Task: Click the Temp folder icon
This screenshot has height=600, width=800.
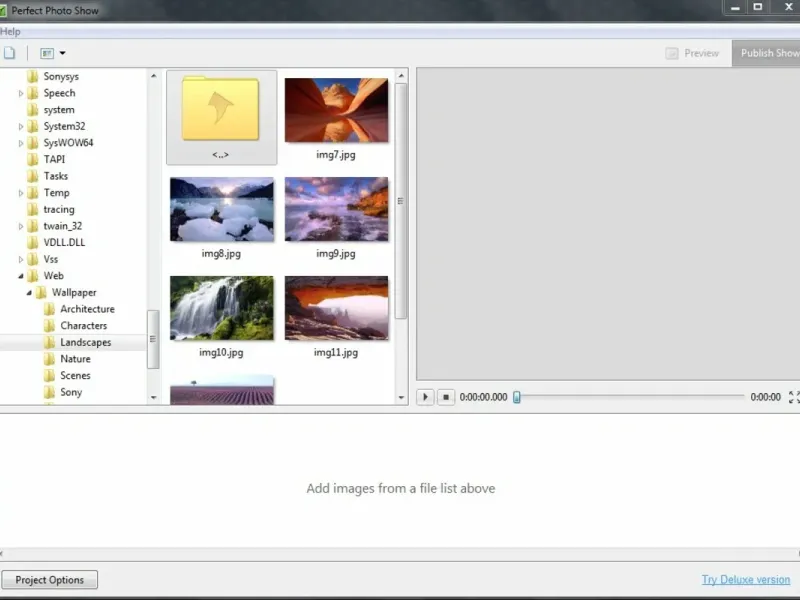Action: click(33, 192)
